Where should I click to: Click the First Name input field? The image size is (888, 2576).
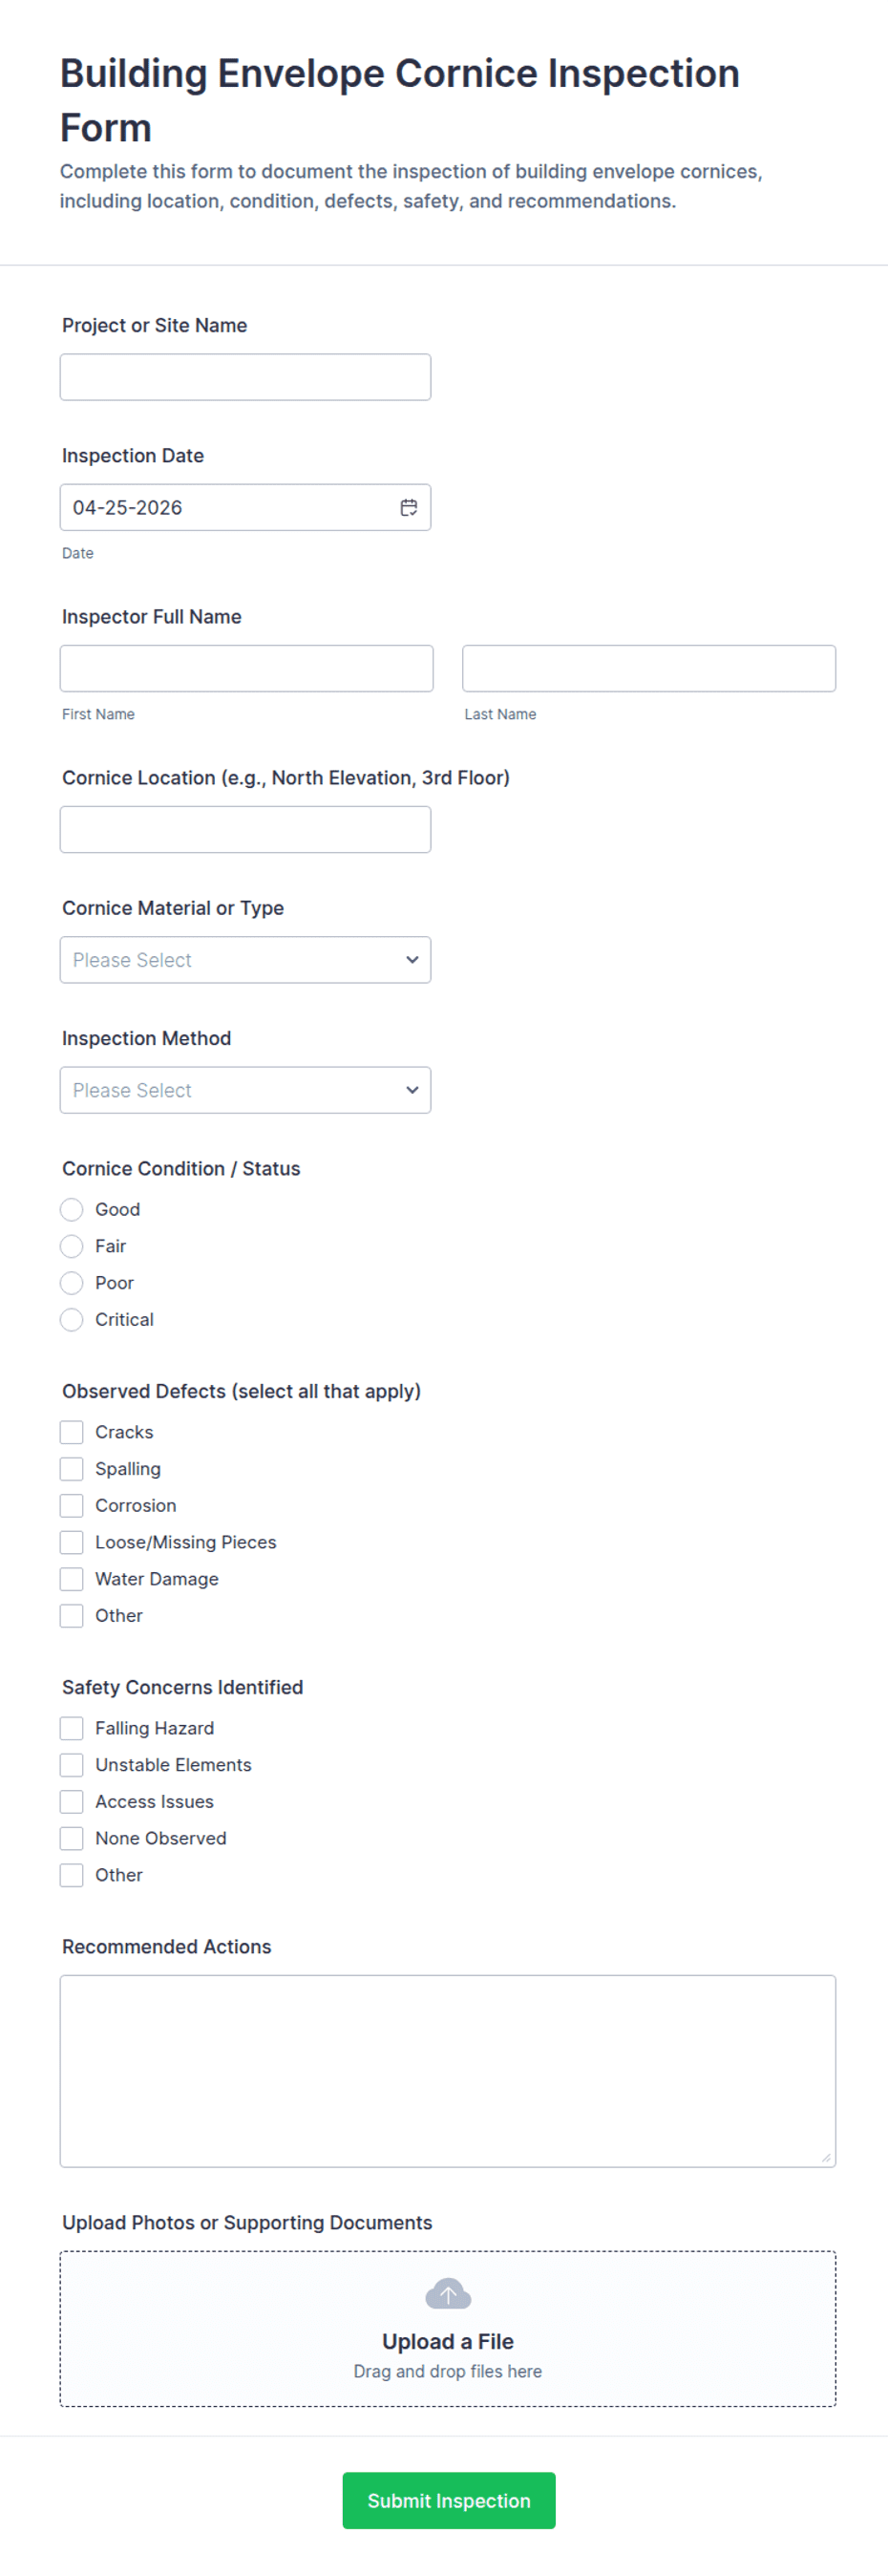245,668
